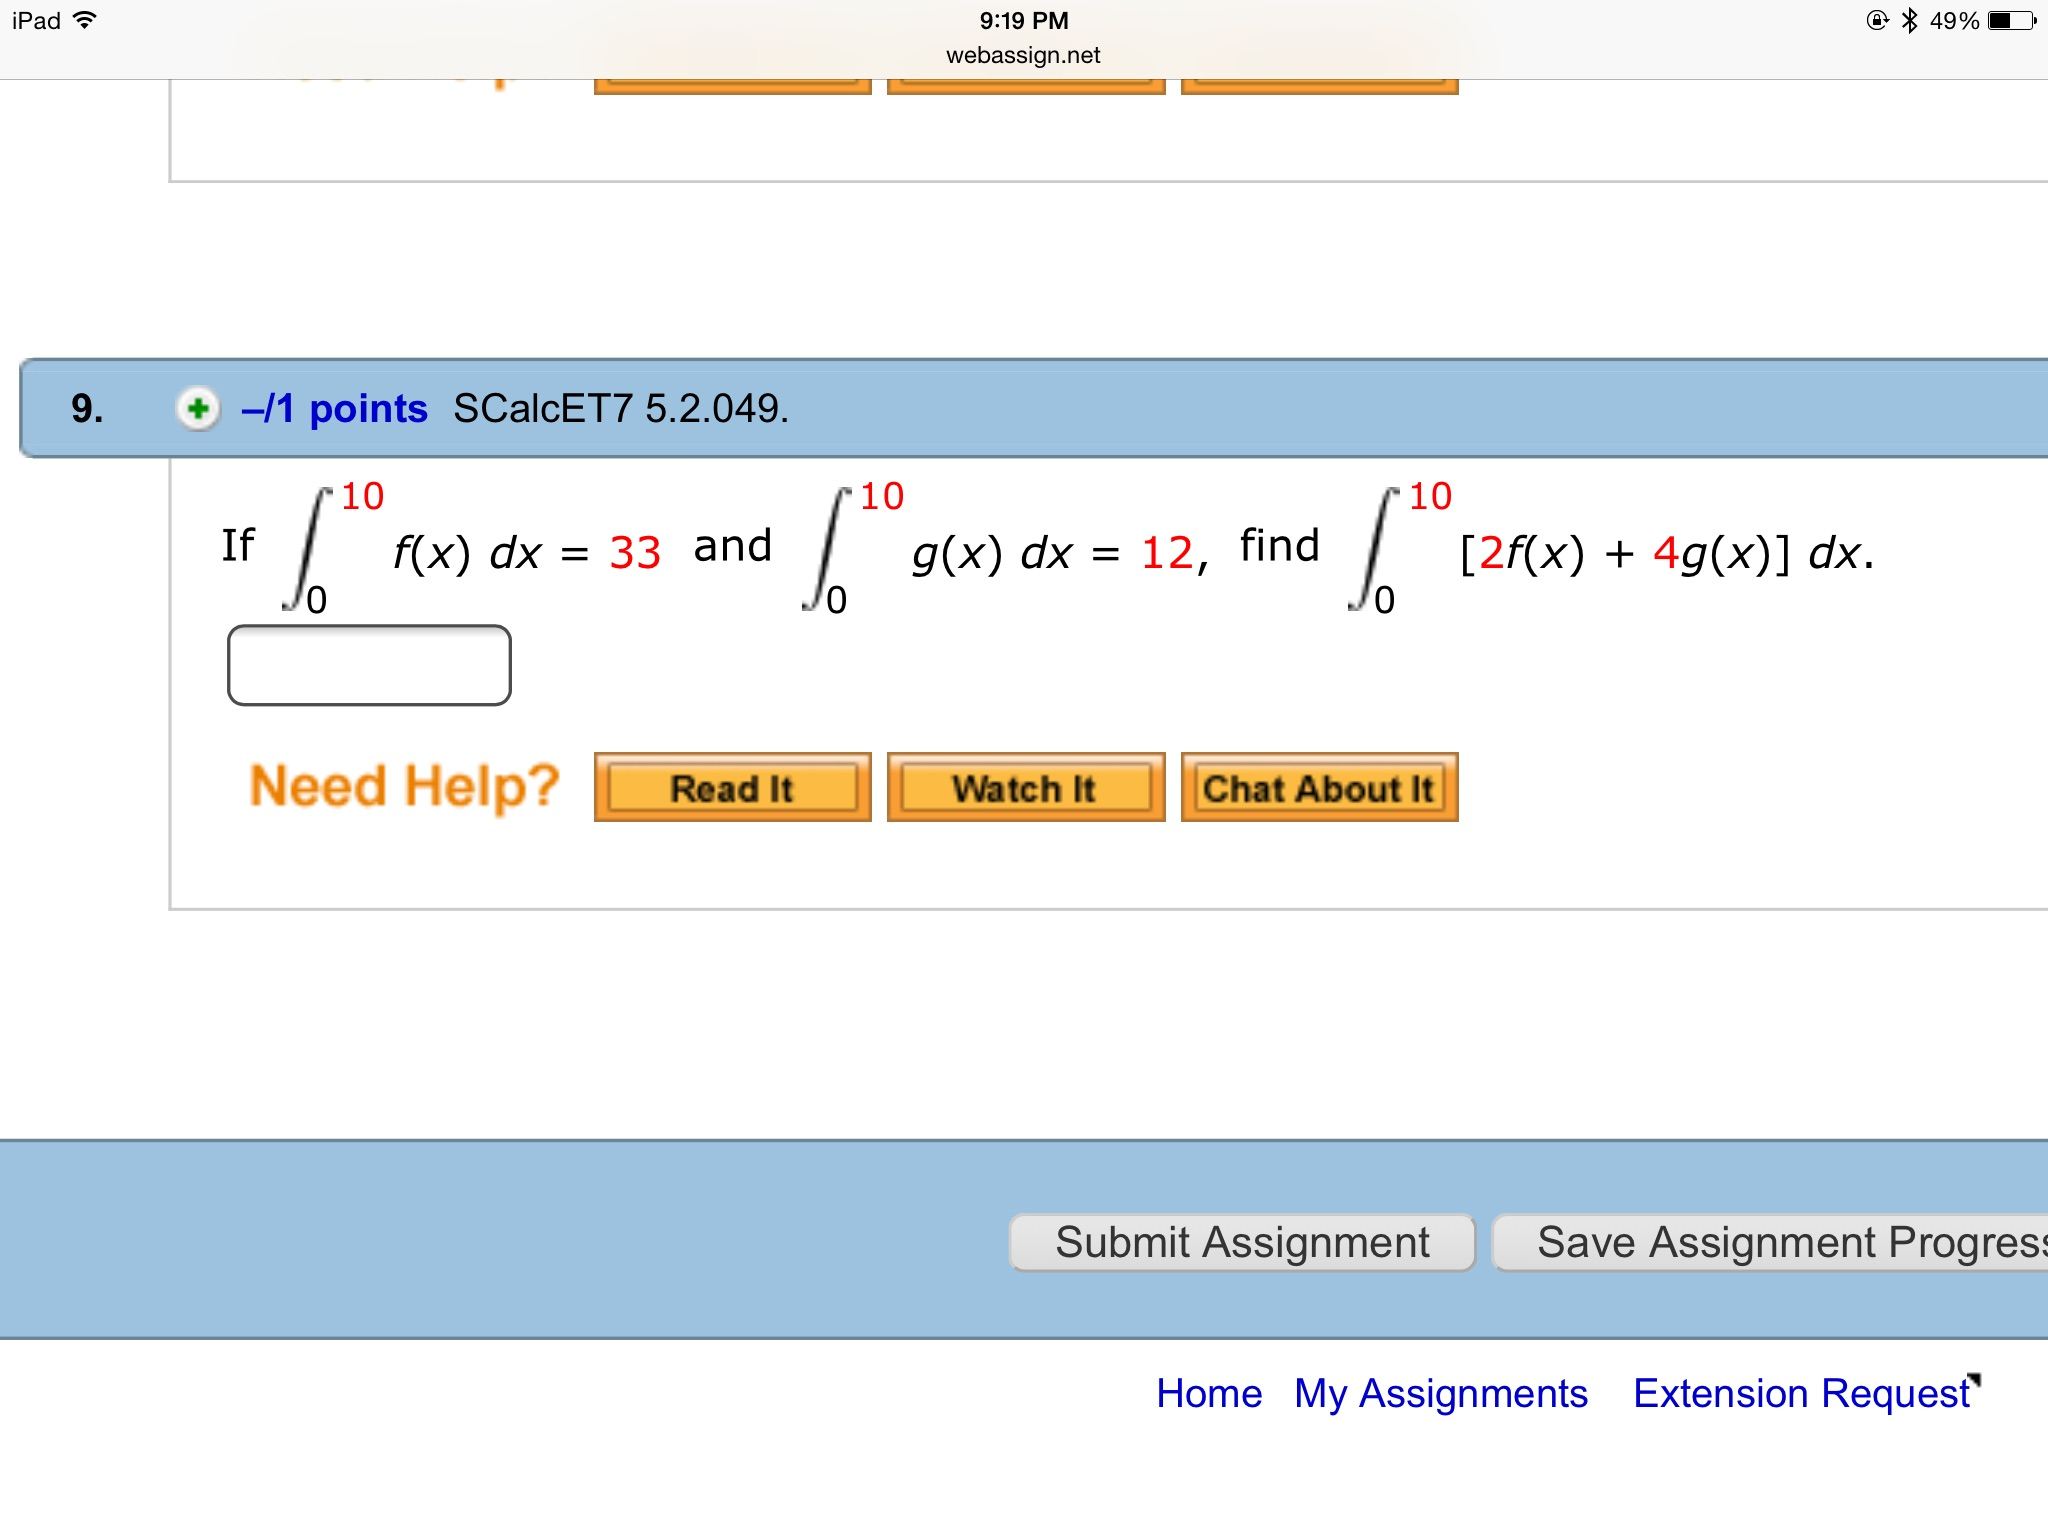
Task: Click the SCalcET7 5.2.049. question label
Action: [621, 409]
